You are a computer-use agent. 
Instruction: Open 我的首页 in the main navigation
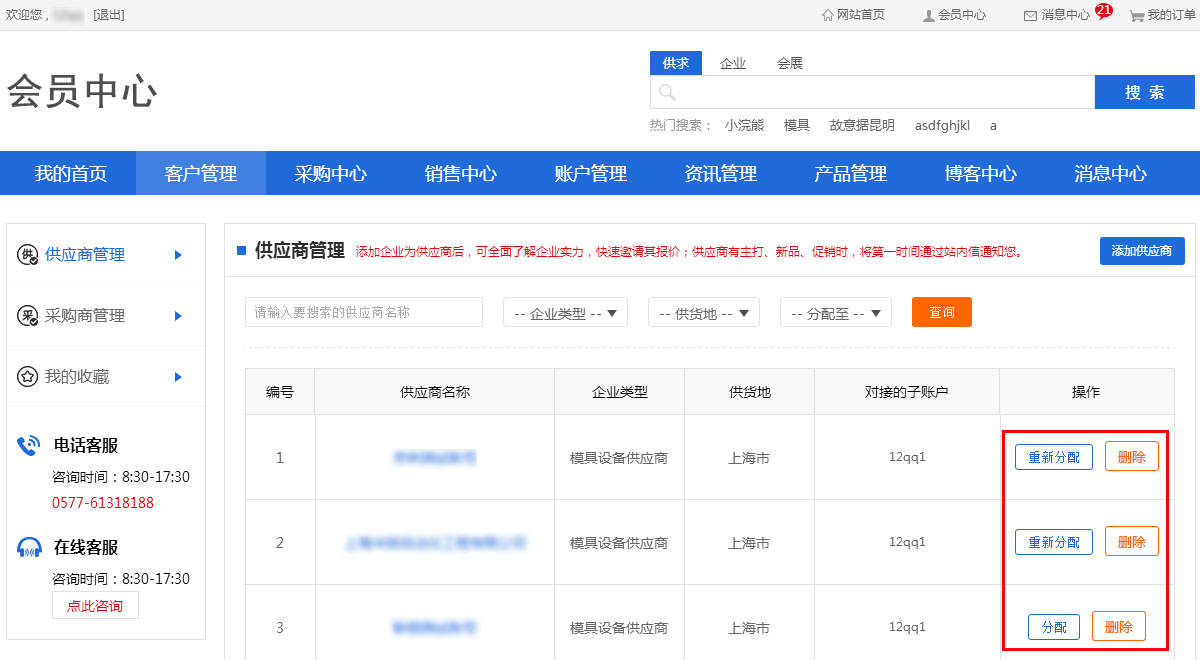pos(71,173)
